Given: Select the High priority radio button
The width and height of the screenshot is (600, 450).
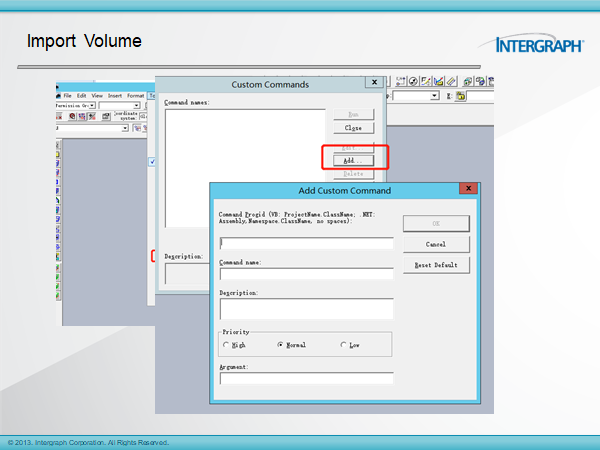Looking at the screenshot, I should [226, 345].
